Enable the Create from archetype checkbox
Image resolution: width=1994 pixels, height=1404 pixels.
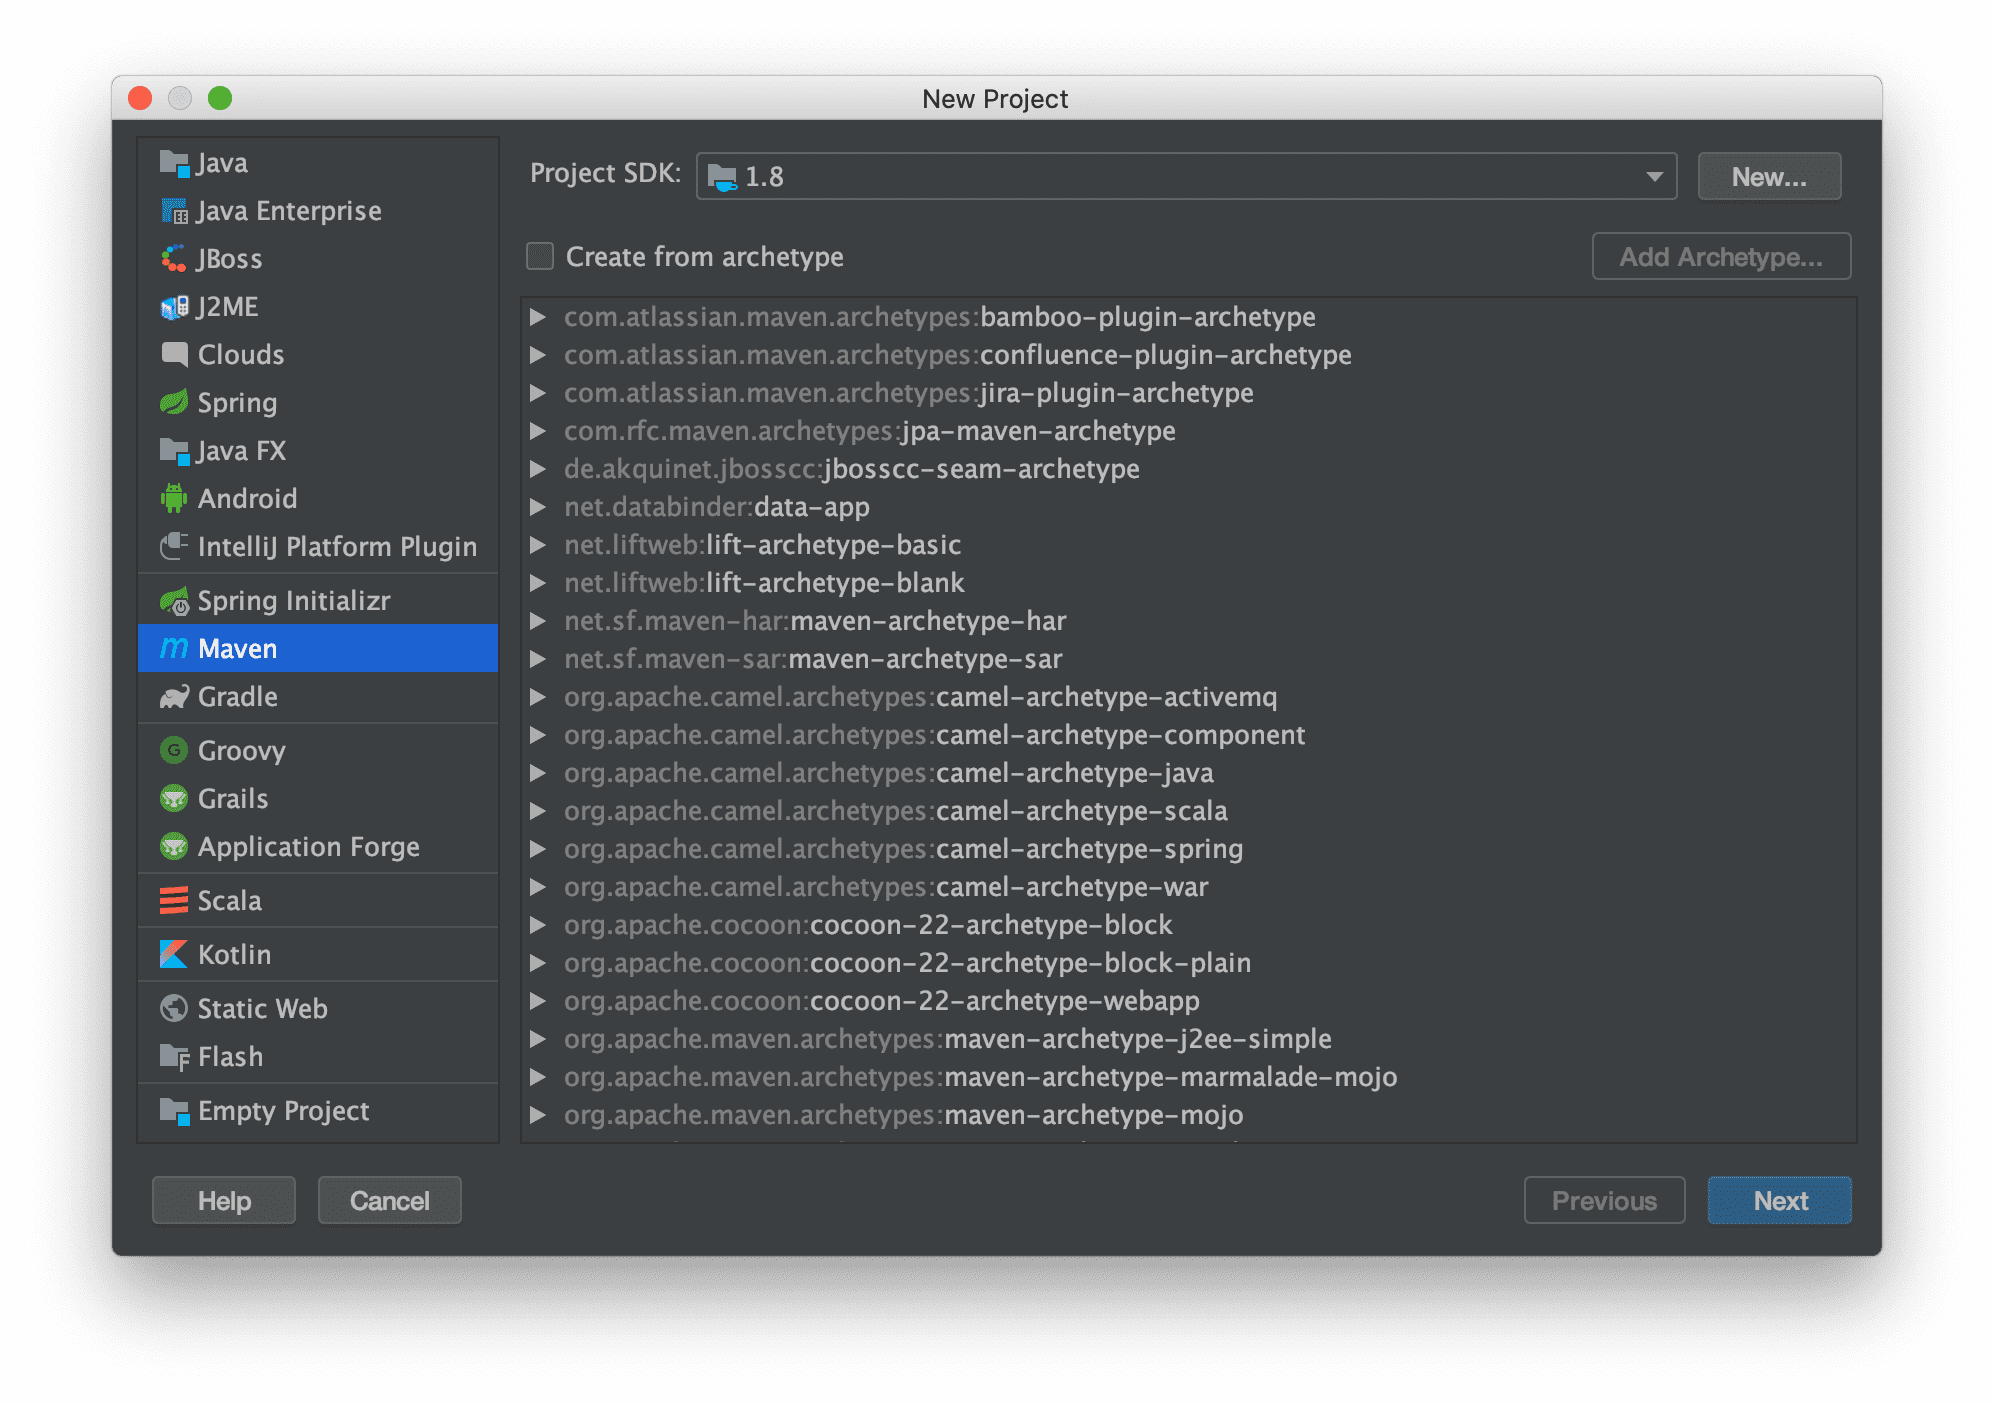[542, 255]
